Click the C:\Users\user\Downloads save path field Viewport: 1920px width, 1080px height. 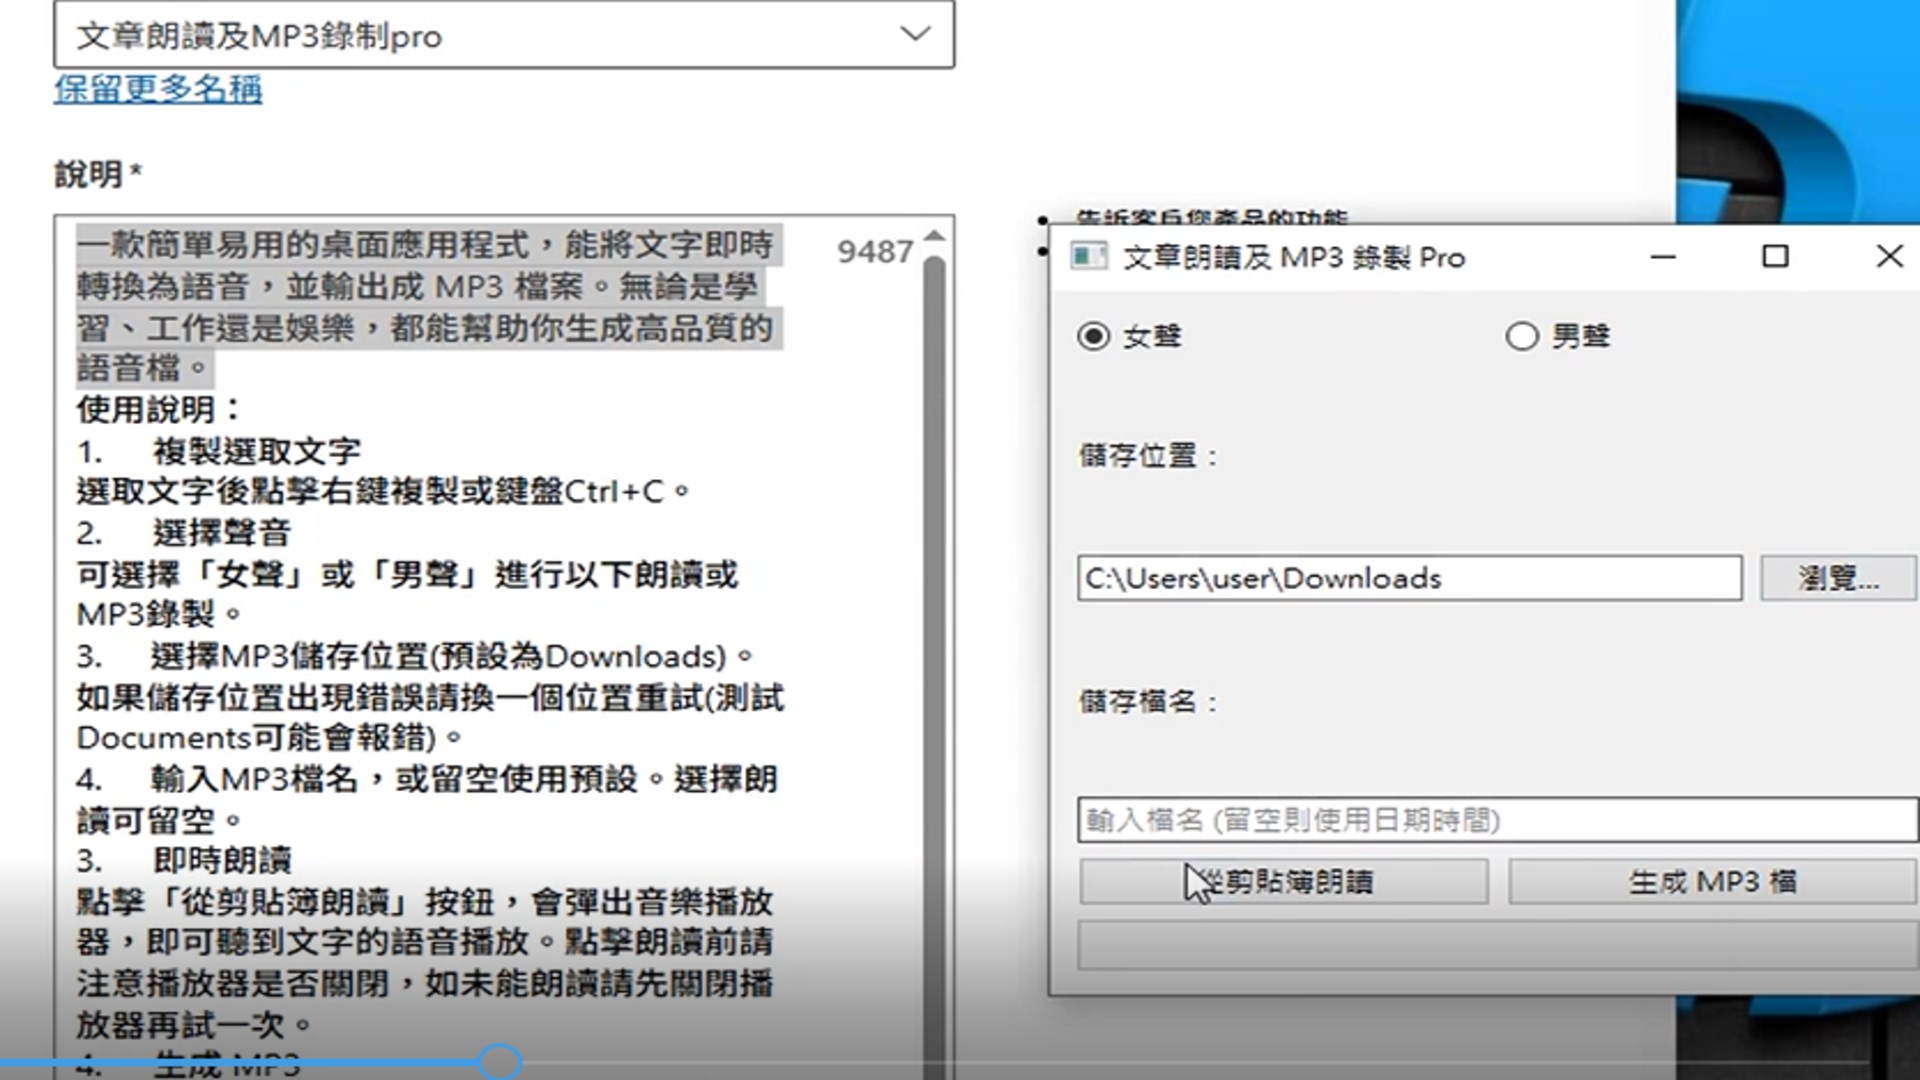click(1408, 578)
